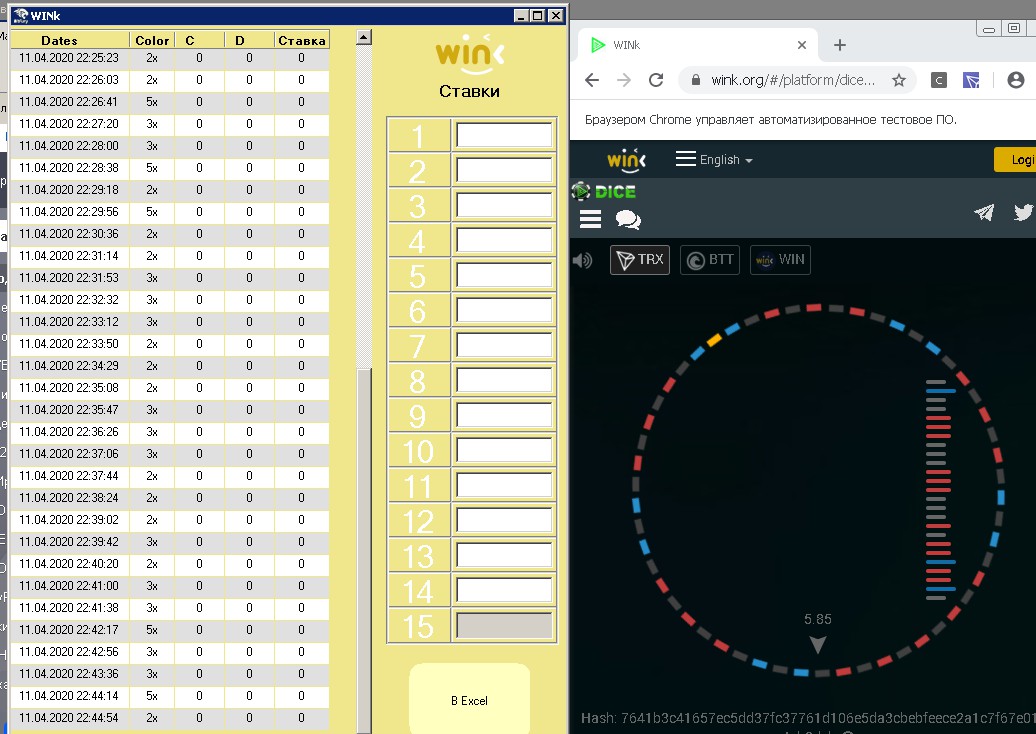The height and width of the screenshot is (734, 1036).
Task: Select row 11.04.2020 22:40:20
Action: [x=170, y=564]
